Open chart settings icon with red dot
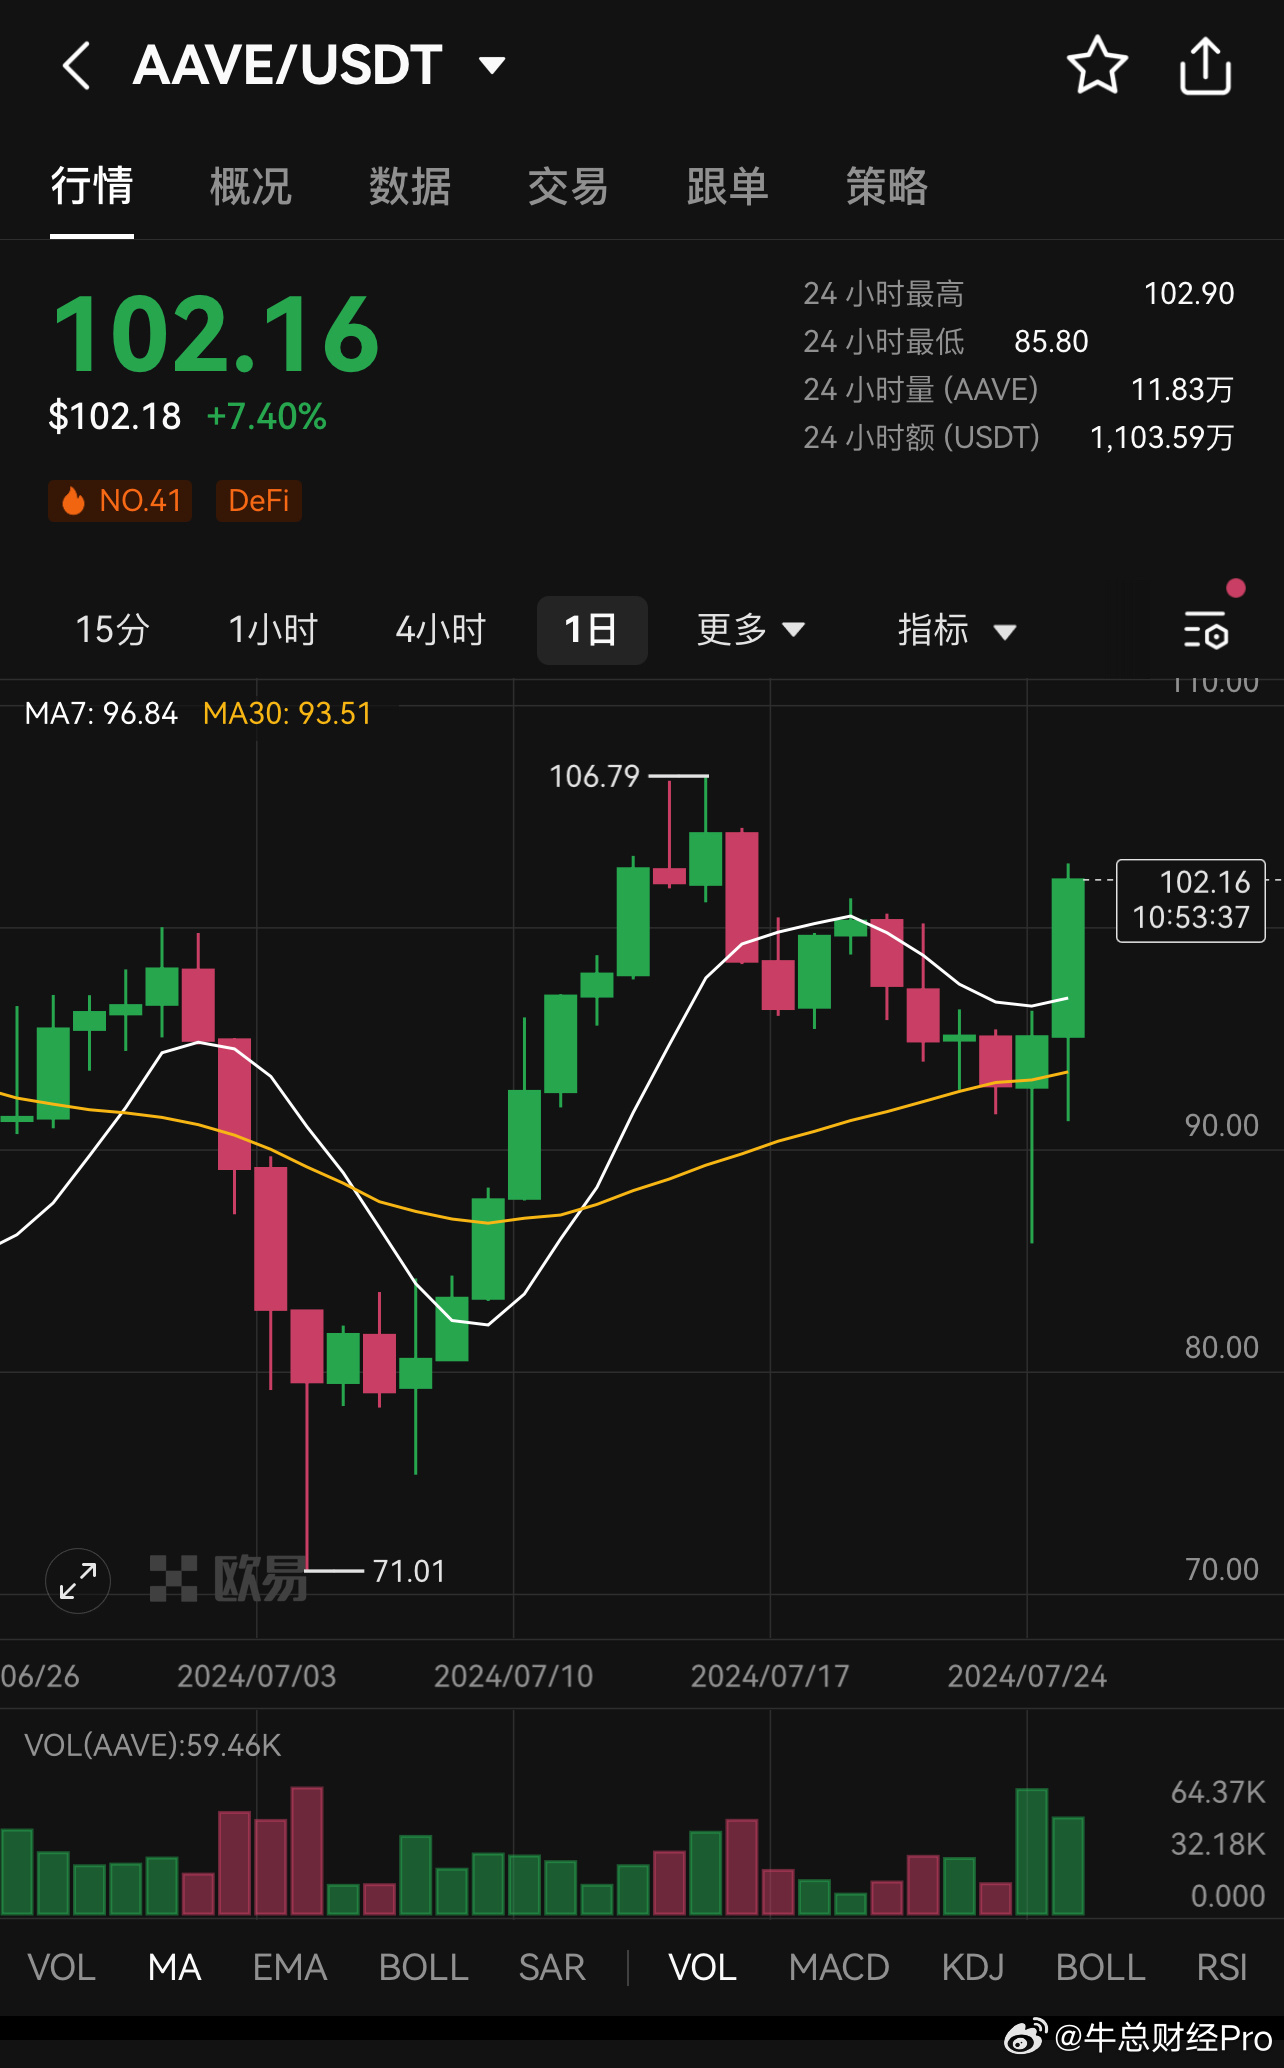The height and width of the screenshot is (2068, 1284). click(1207, 630)
